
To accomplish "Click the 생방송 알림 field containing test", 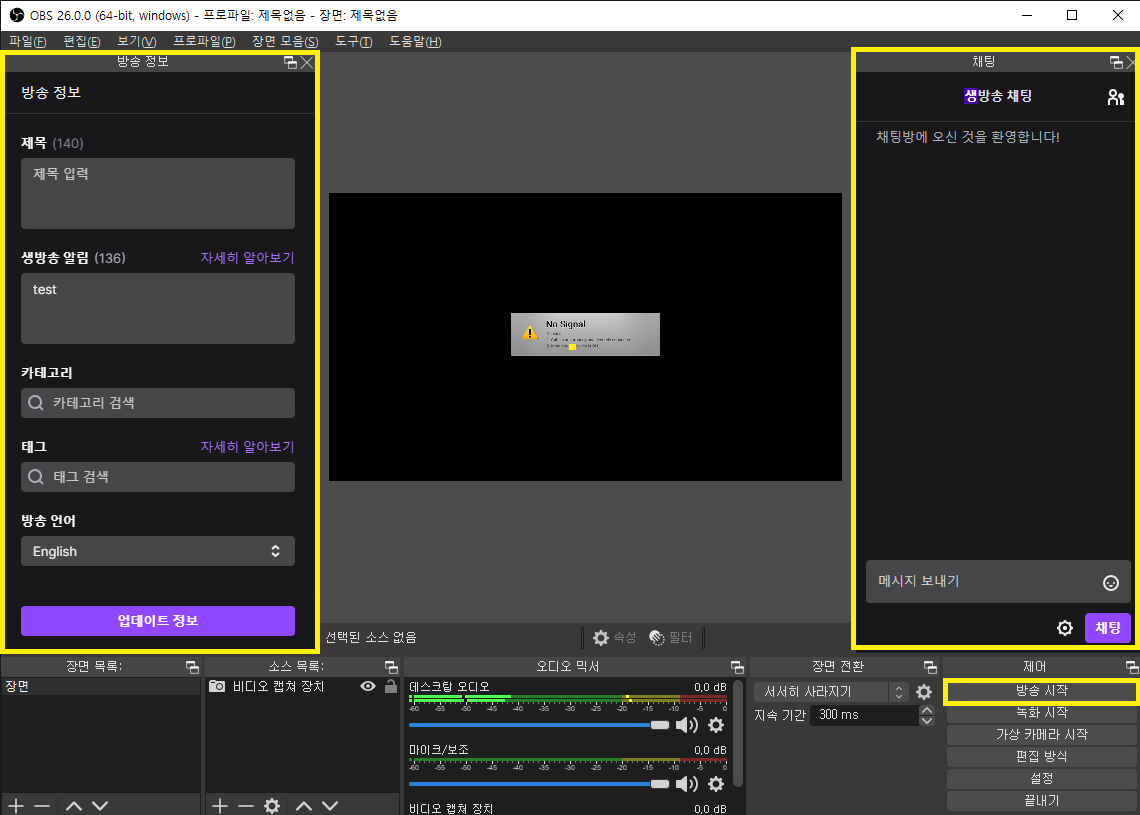I will [x=158, y=308].
